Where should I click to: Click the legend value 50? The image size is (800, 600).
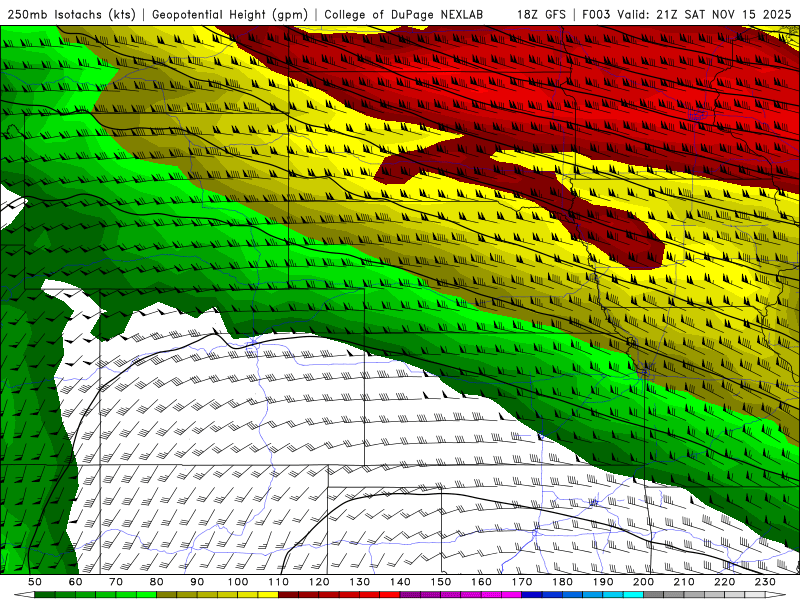coord(35,582)
